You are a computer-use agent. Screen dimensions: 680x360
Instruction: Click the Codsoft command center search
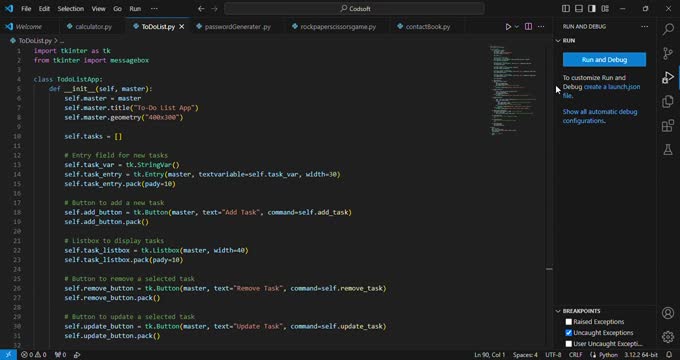(x=354, y=9)
